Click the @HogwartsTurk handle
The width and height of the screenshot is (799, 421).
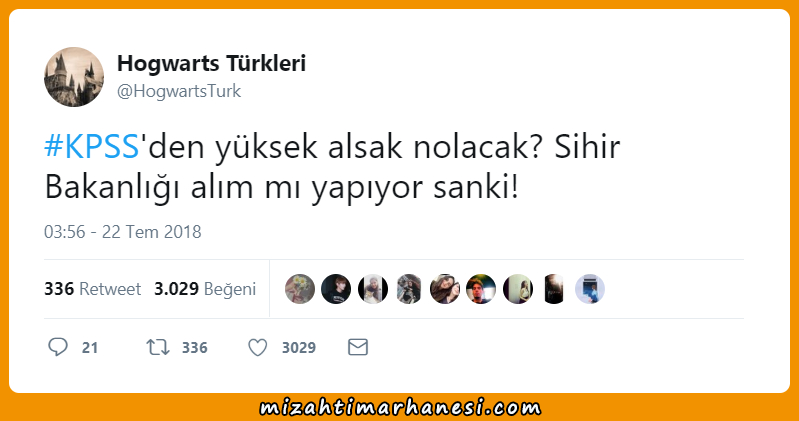[x=179, y=91]
